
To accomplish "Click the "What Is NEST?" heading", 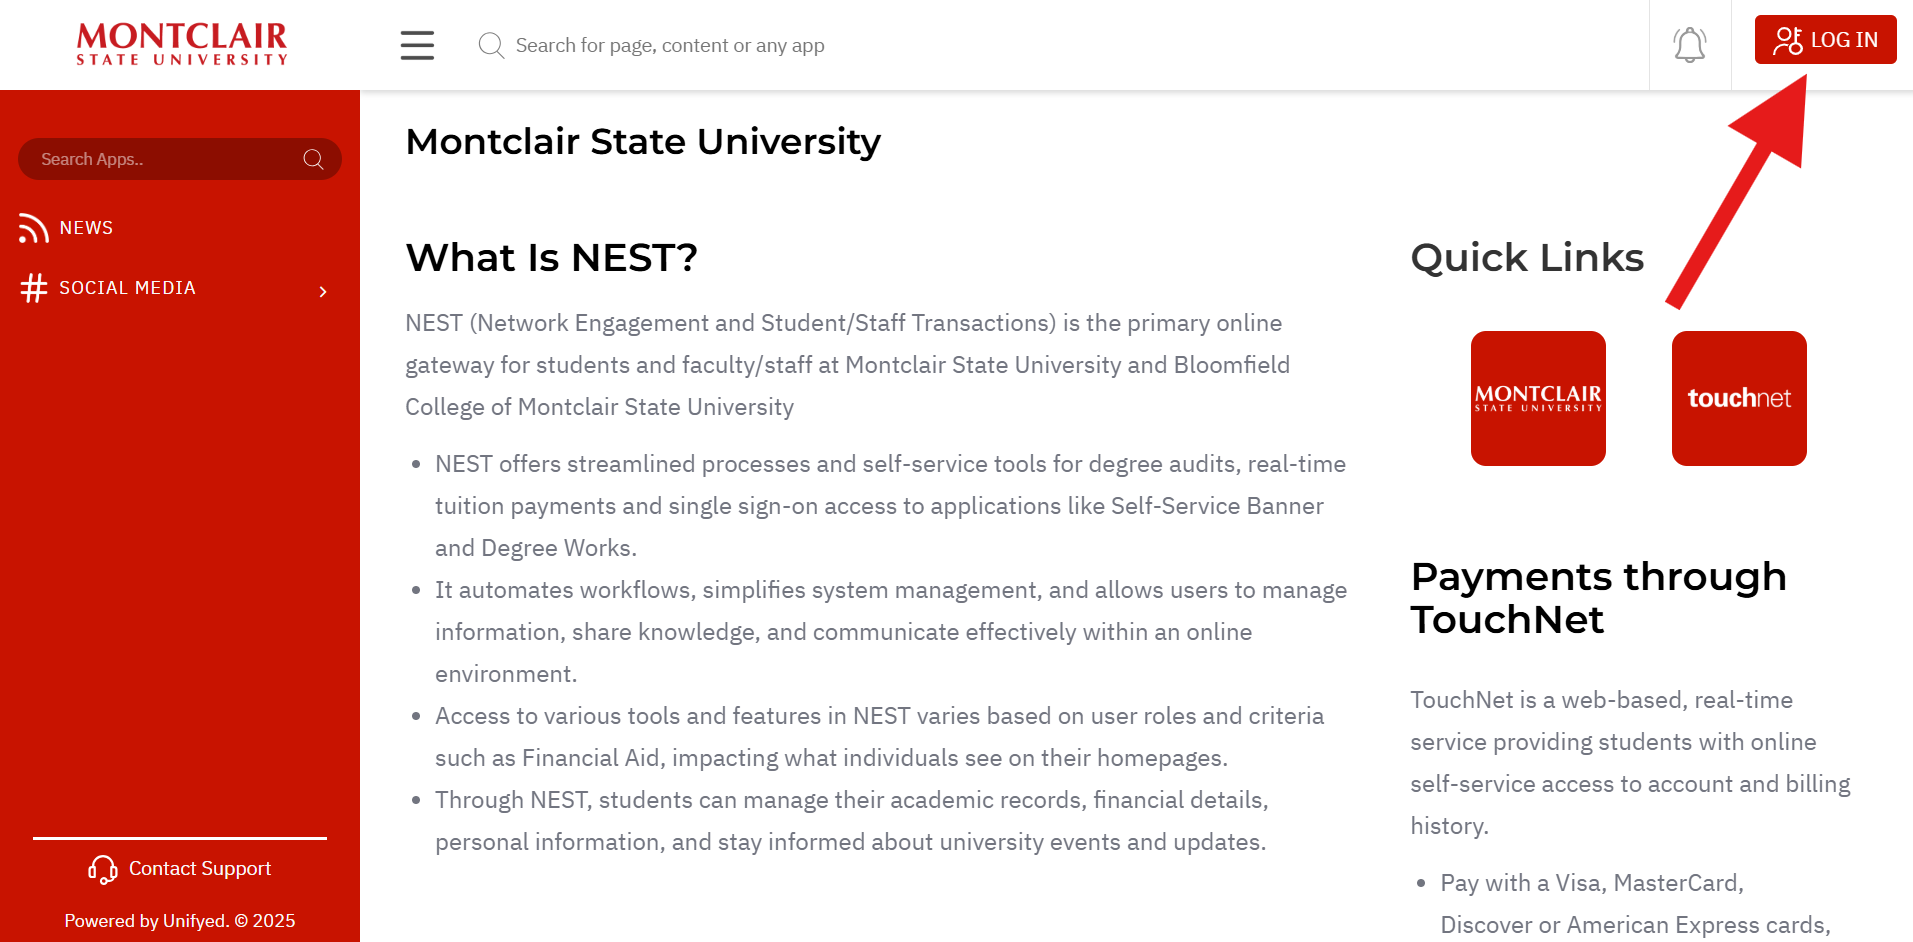I will [551, 258].
